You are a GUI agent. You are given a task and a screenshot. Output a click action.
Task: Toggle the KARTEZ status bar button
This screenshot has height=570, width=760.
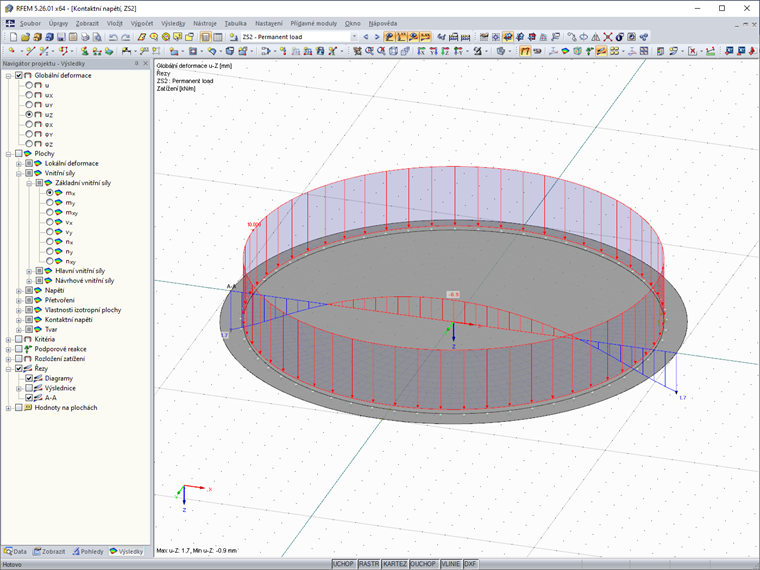point(395,563)
